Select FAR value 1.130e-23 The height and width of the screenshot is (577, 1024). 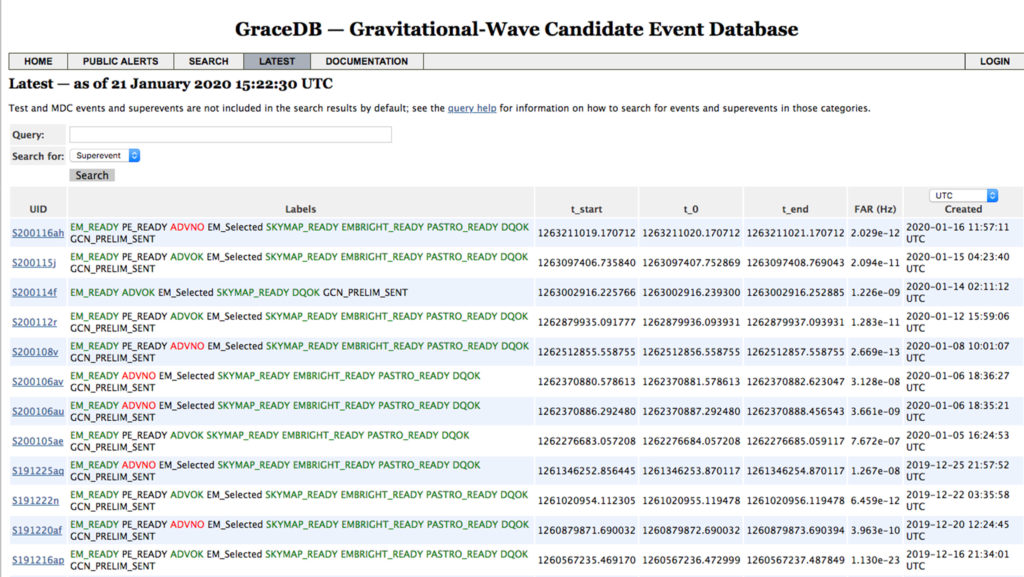pos(875,560)
